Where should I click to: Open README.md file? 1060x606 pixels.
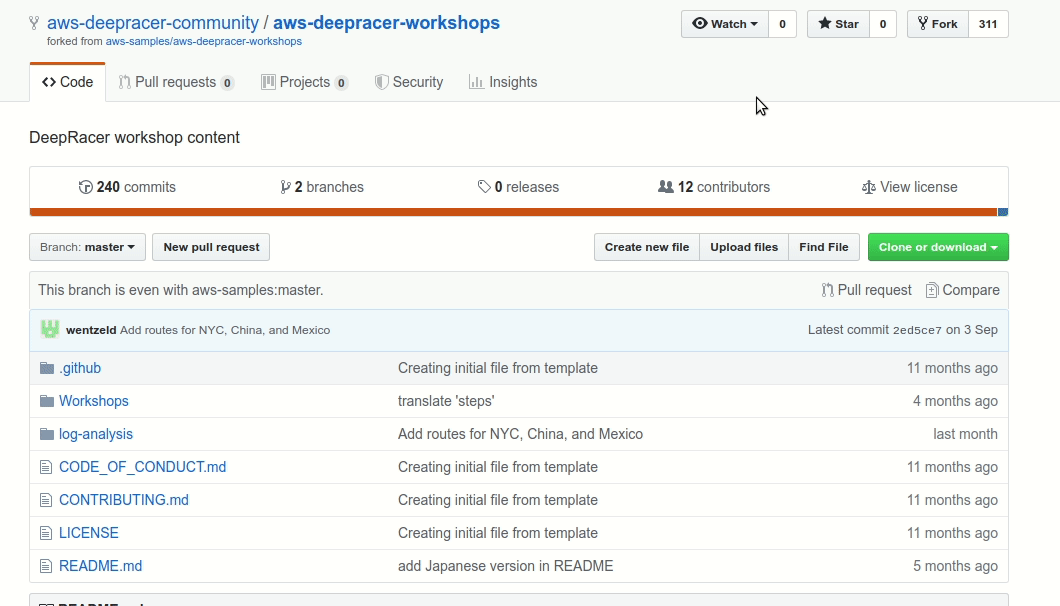[x=101, y=566]
